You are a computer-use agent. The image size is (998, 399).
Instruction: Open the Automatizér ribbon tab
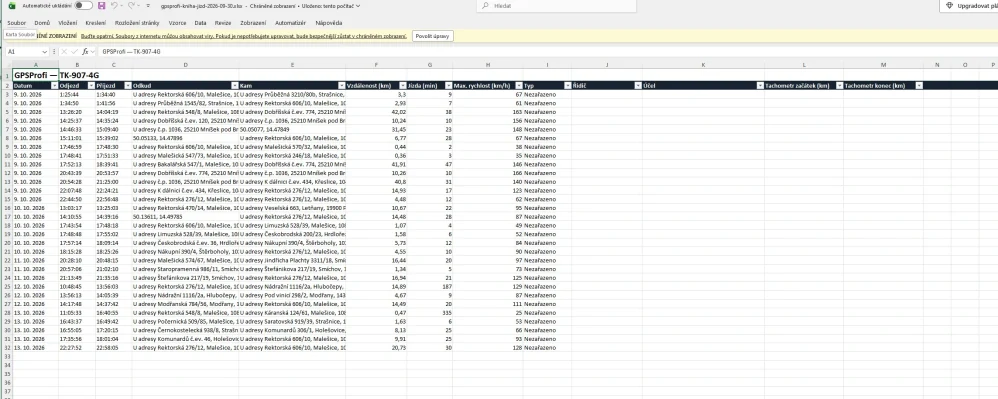pos(290,22)
